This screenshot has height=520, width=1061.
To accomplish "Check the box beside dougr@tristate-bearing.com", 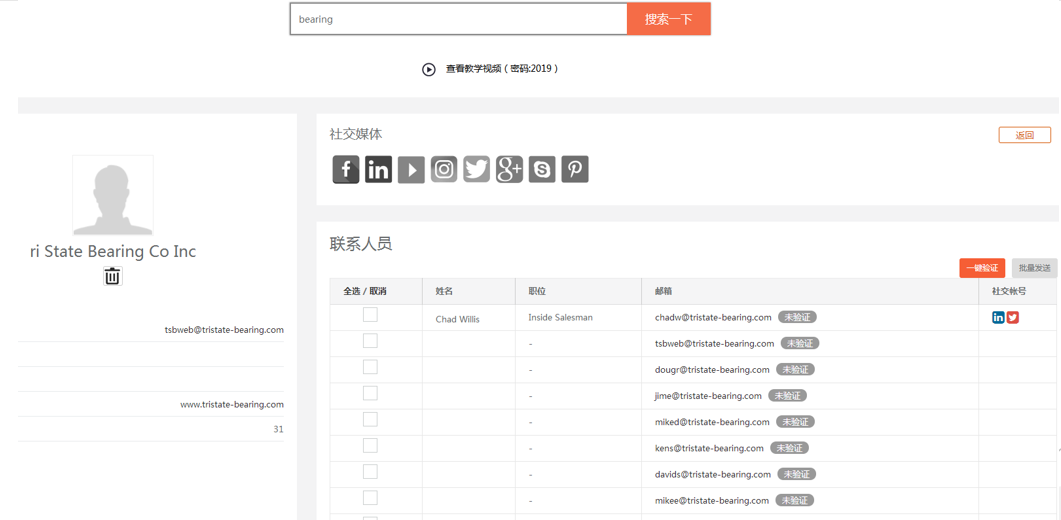I will (370, 367).
